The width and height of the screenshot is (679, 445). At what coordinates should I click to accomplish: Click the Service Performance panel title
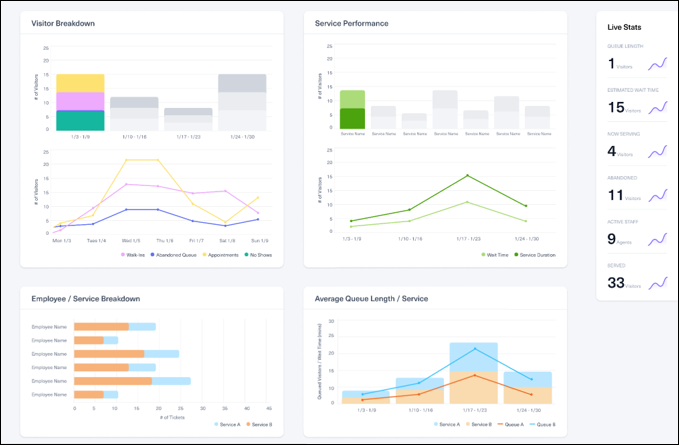point(352,23)
